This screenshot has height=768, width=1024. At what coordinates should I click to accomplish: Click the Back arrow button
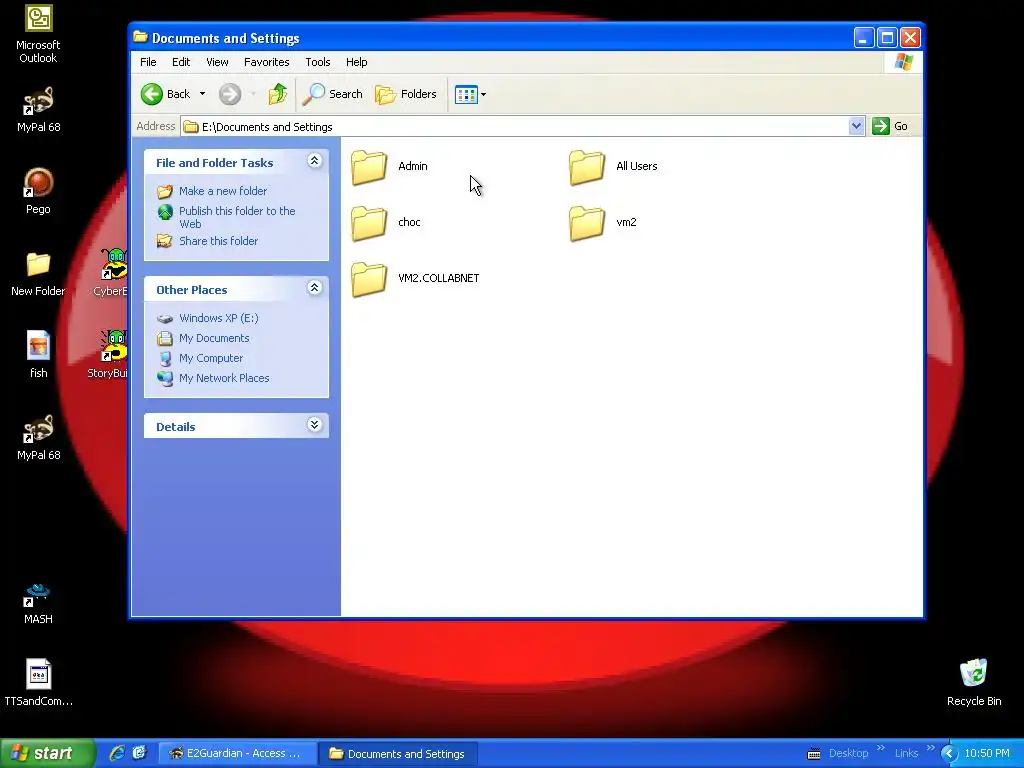coord(152,94)
